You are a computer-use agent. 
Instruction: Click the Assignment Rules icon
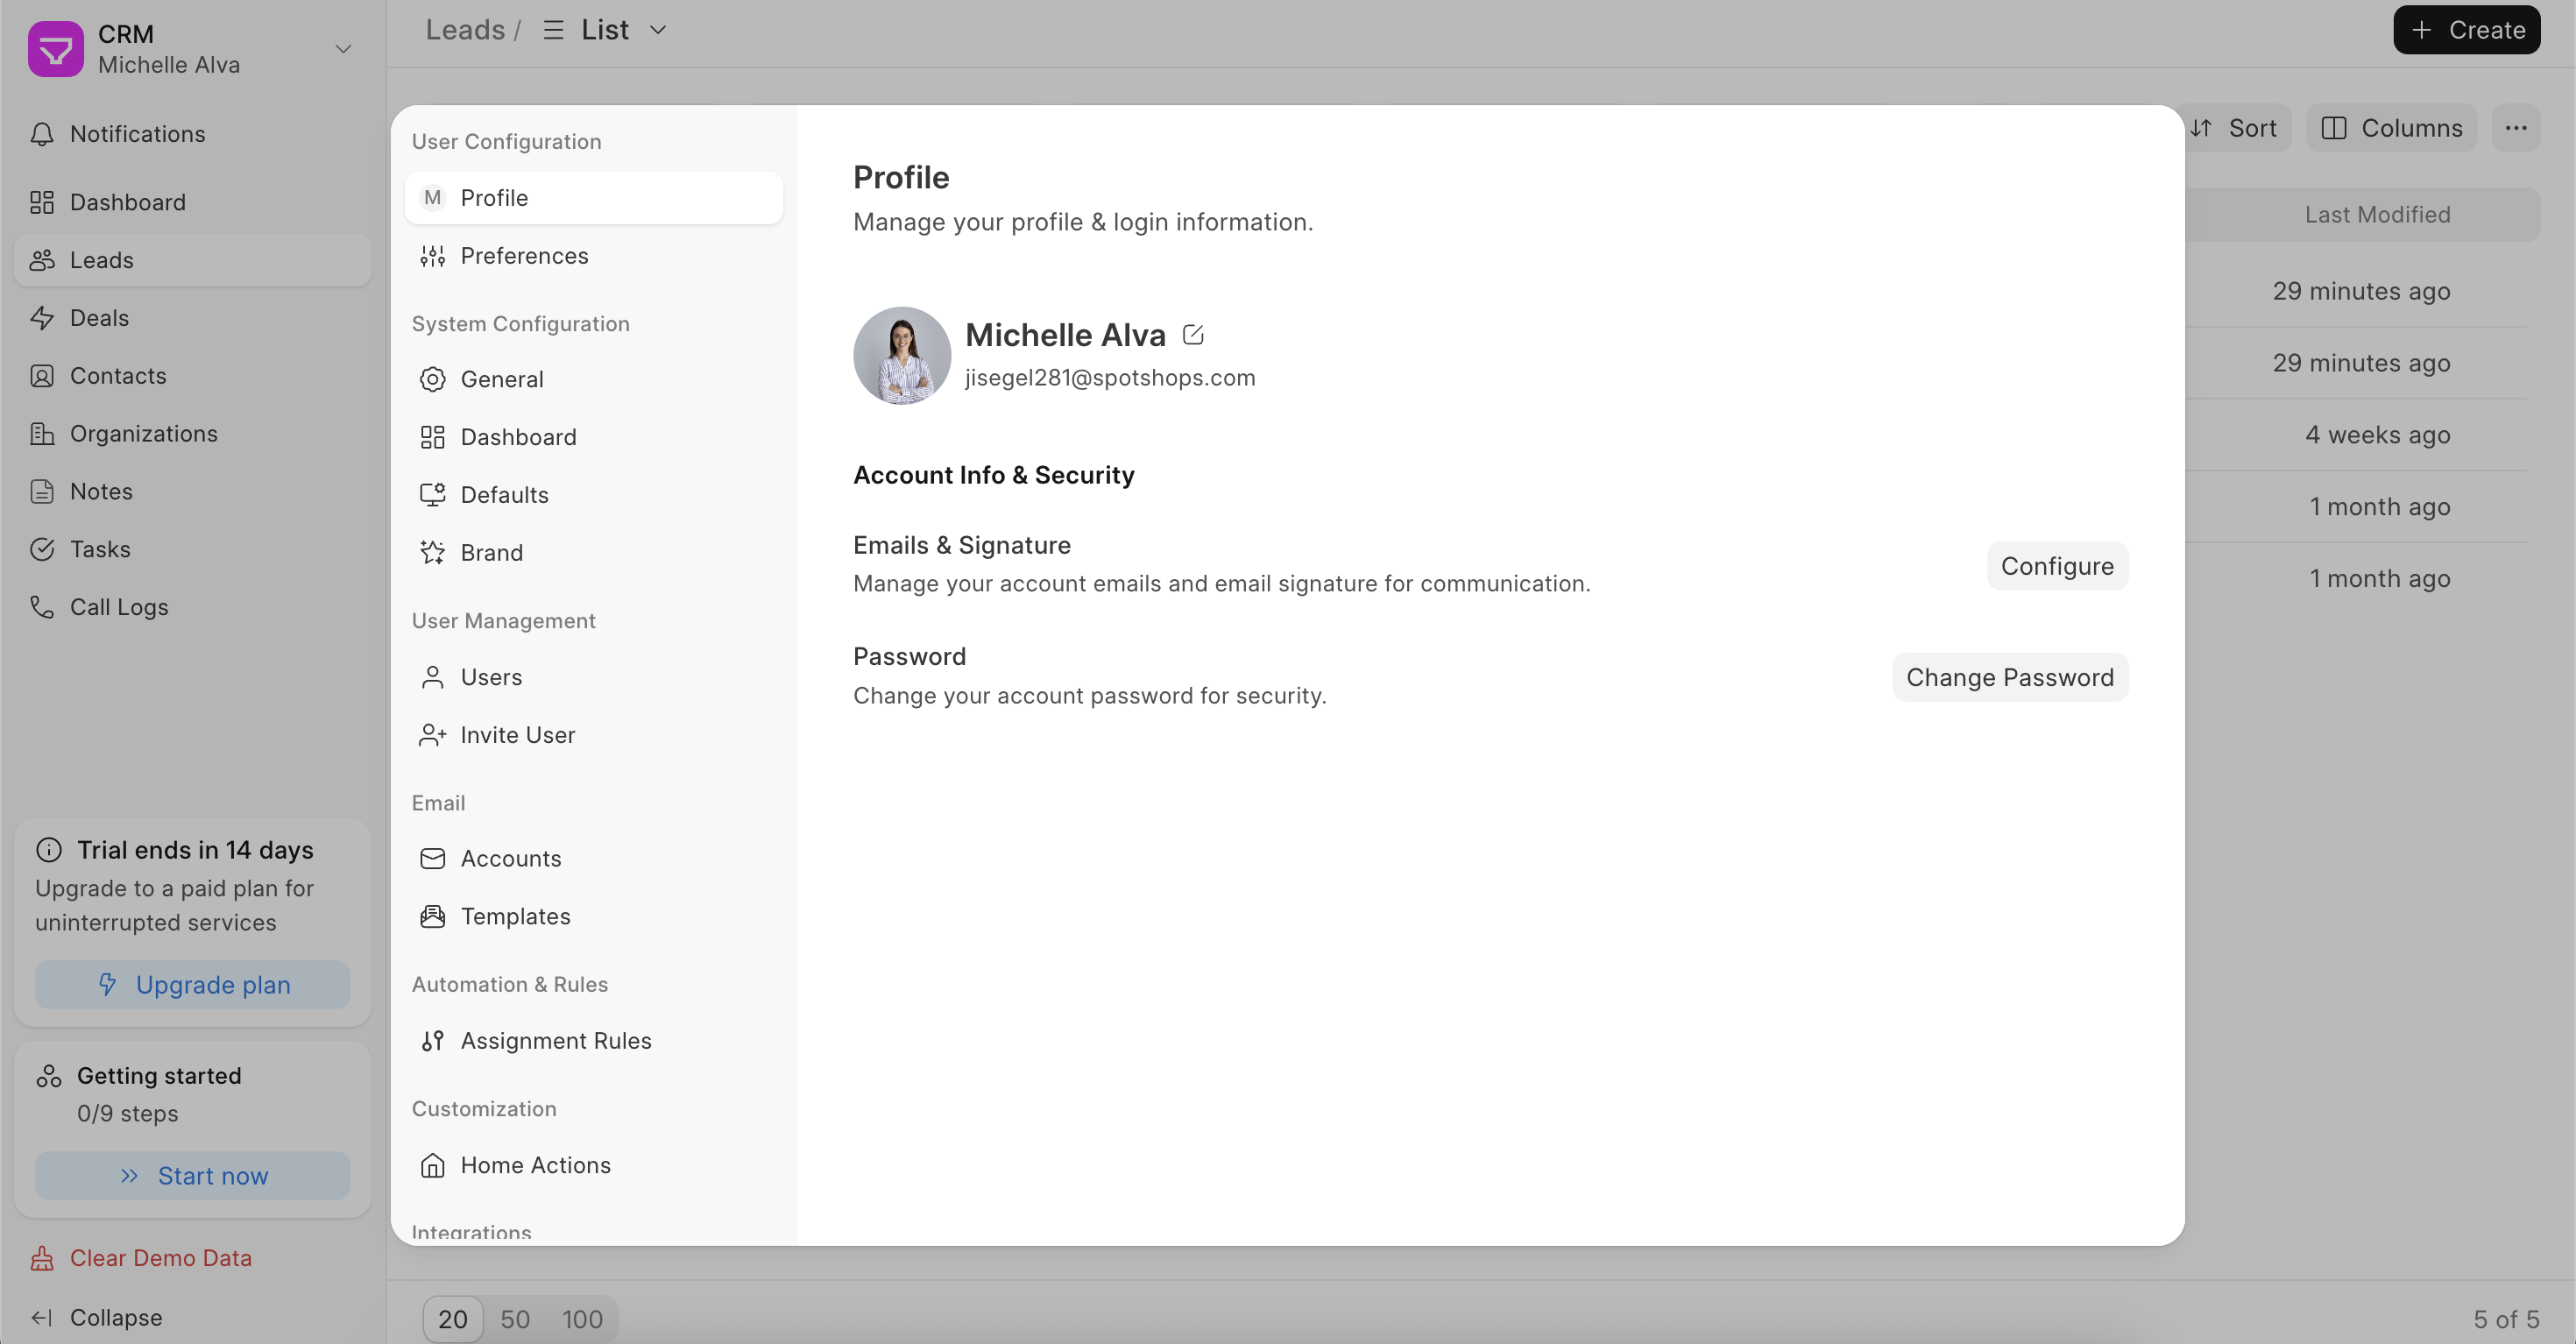432,1041
